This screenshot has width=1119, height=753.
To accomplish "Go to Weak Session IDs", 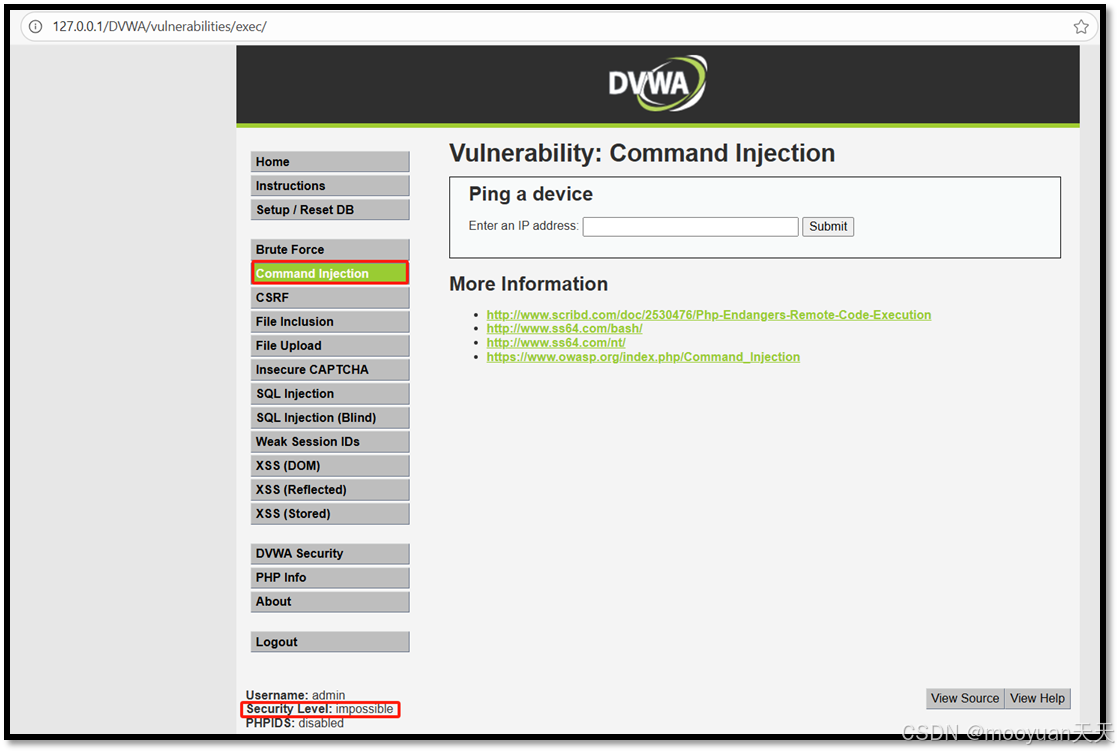I will [x=330, y=442].
